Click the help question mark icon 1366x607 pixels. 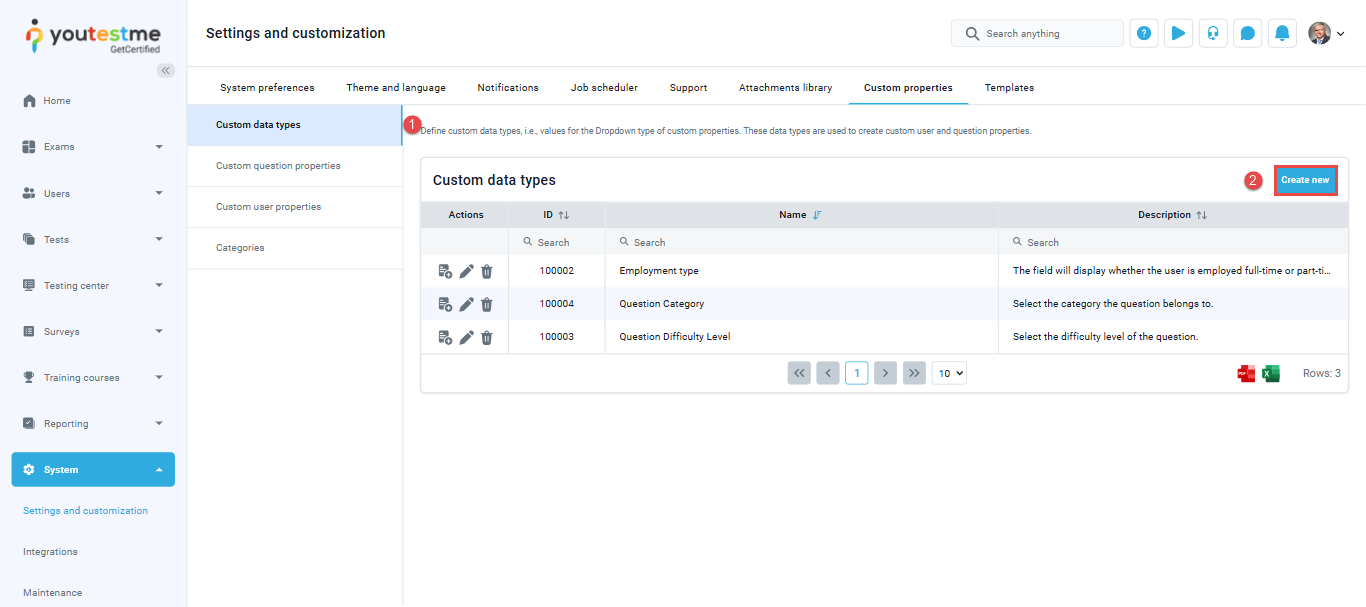tap(1144, 33)
